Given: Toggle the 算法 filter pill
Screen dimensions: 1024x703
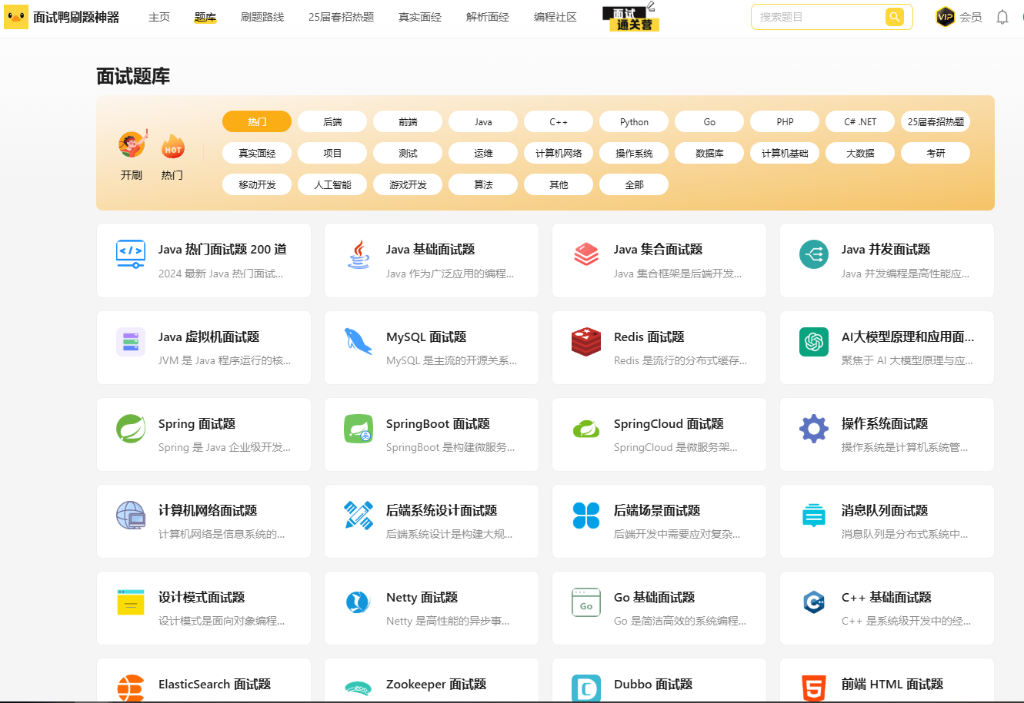Looking at the screenshot, I should coord(483,184).
